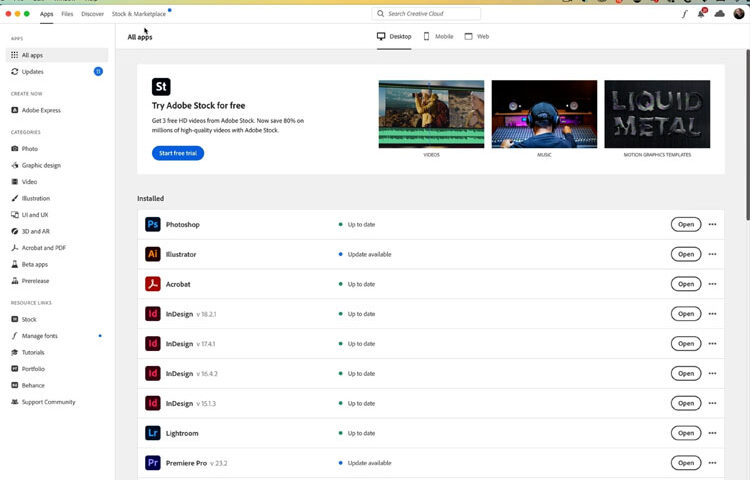The width and height of the screenshot is (750, 480).
Task: Expand more options for Illustrator
Action: (x=713, y=254)
